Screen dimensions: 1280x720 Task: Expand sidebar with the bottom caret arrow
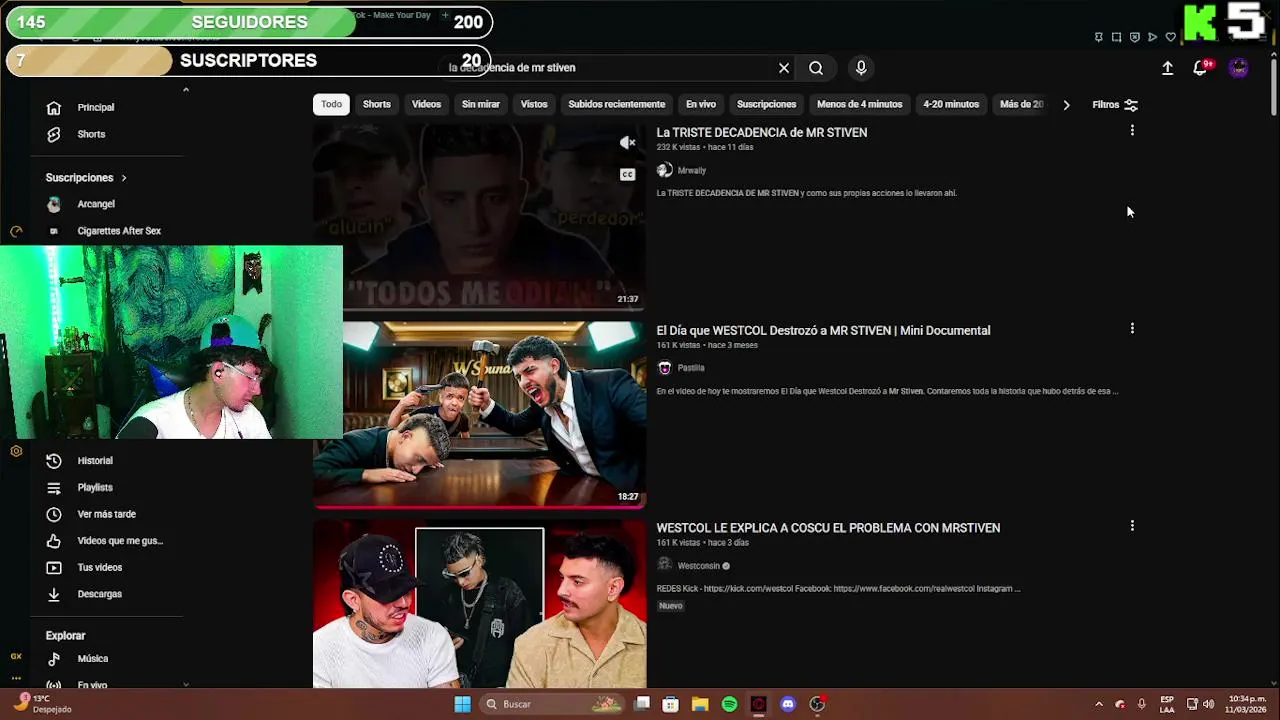pos(185,684)
